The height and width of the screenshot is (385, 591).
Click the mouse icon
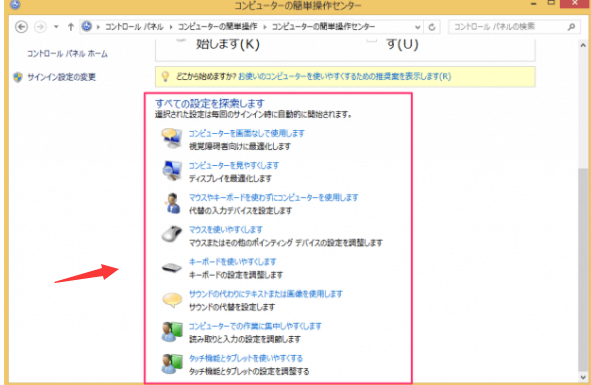[x=172, y=234]
